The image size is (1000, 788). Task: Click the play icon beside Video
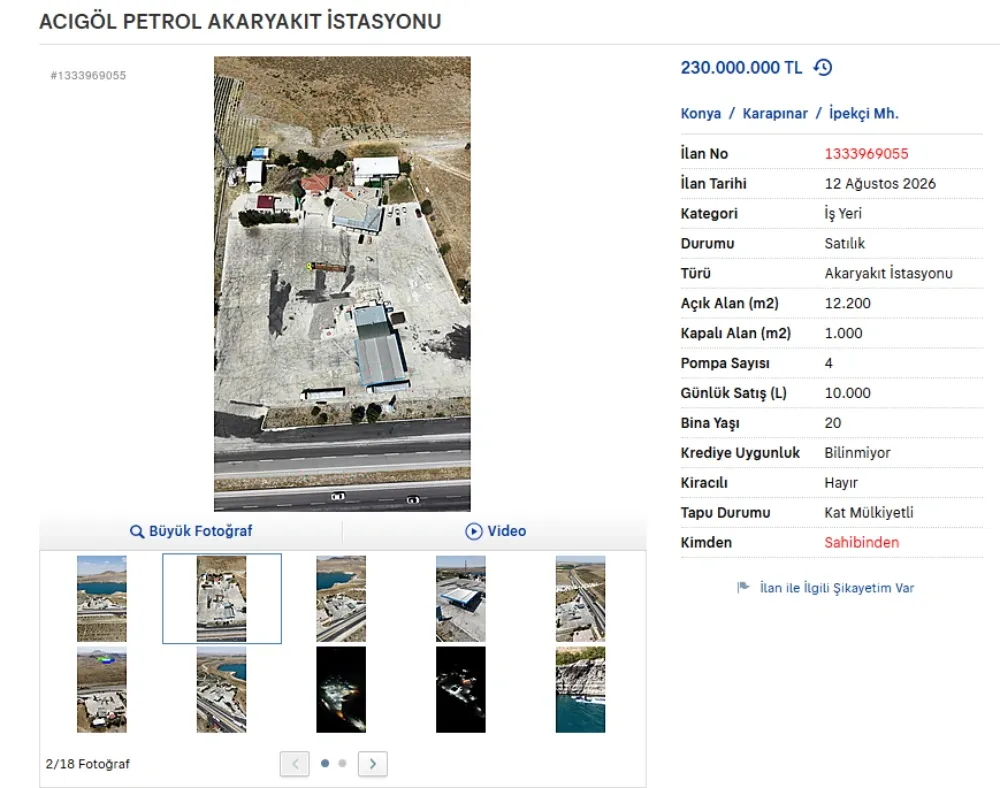click(x=473, y=531)
